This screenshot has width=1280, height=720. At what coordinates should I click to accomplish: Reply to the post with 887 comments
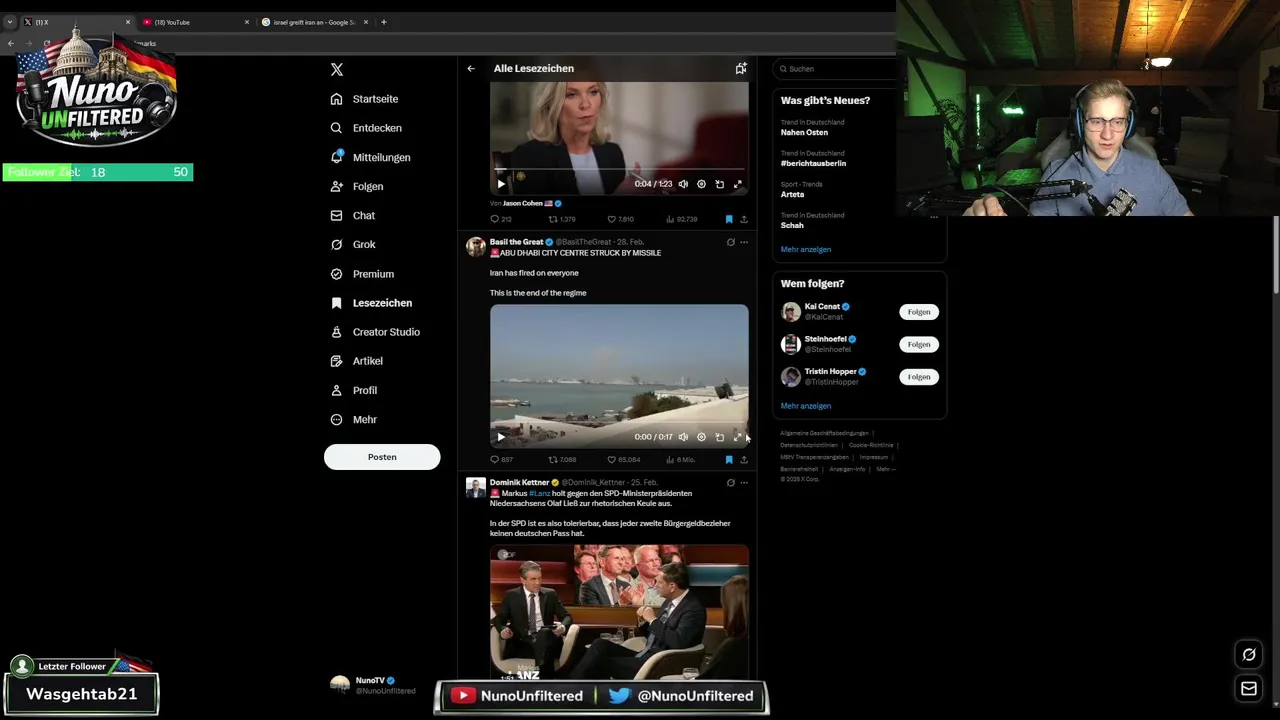pos(501,460)
